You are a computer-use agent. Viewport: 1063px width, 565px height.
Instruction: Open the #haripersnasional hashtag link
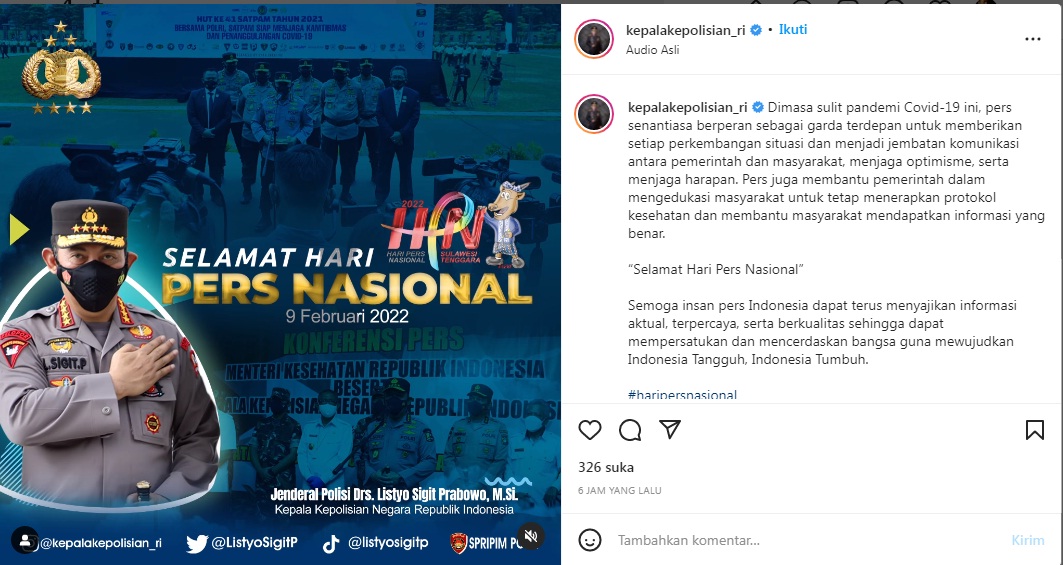682,394
